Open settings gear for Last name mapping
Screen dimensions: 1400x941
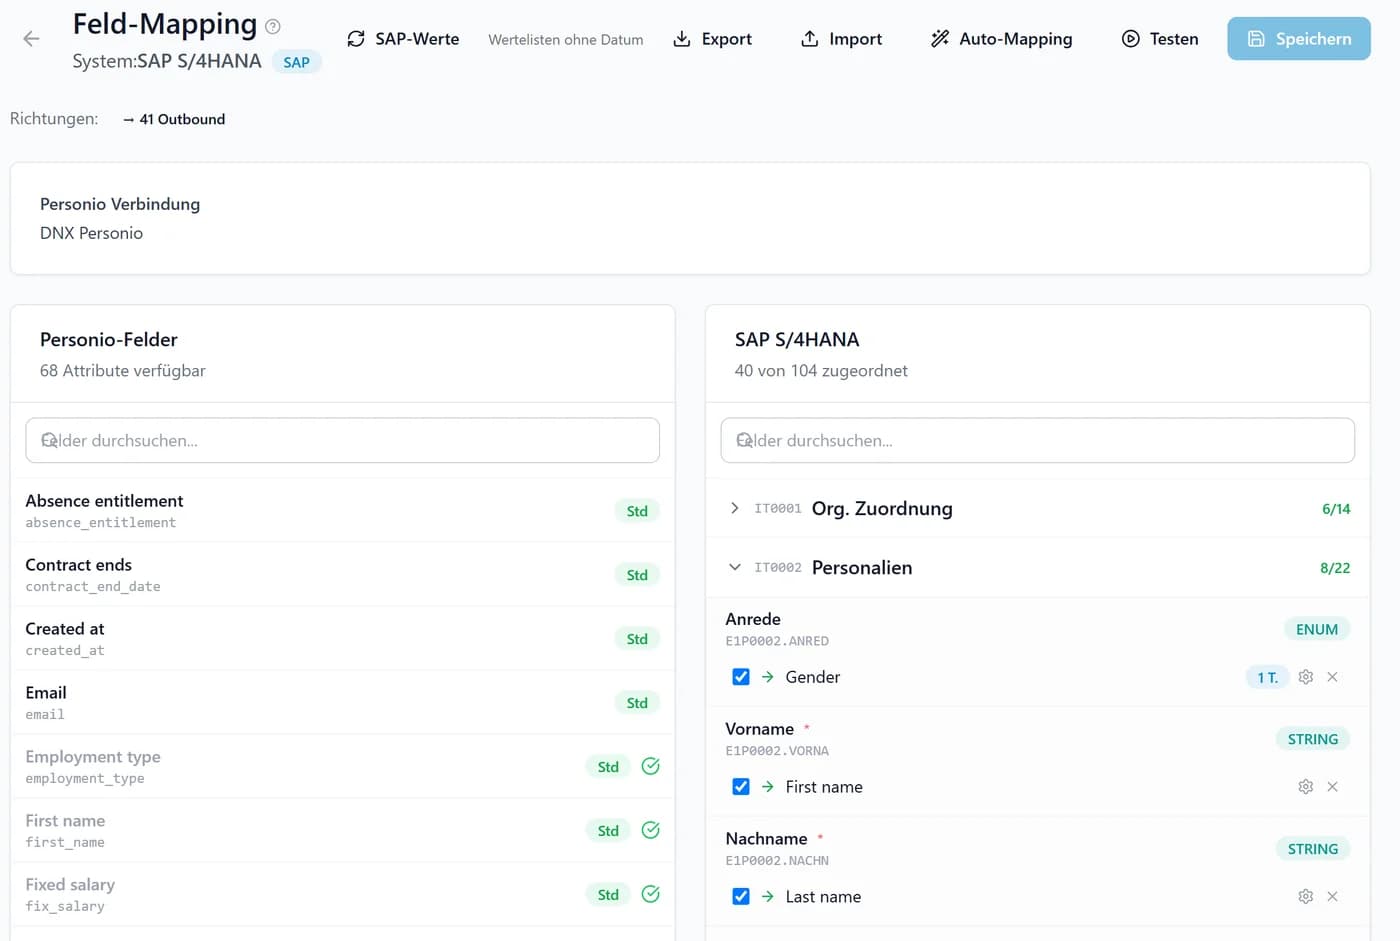tap(1305, 897)
